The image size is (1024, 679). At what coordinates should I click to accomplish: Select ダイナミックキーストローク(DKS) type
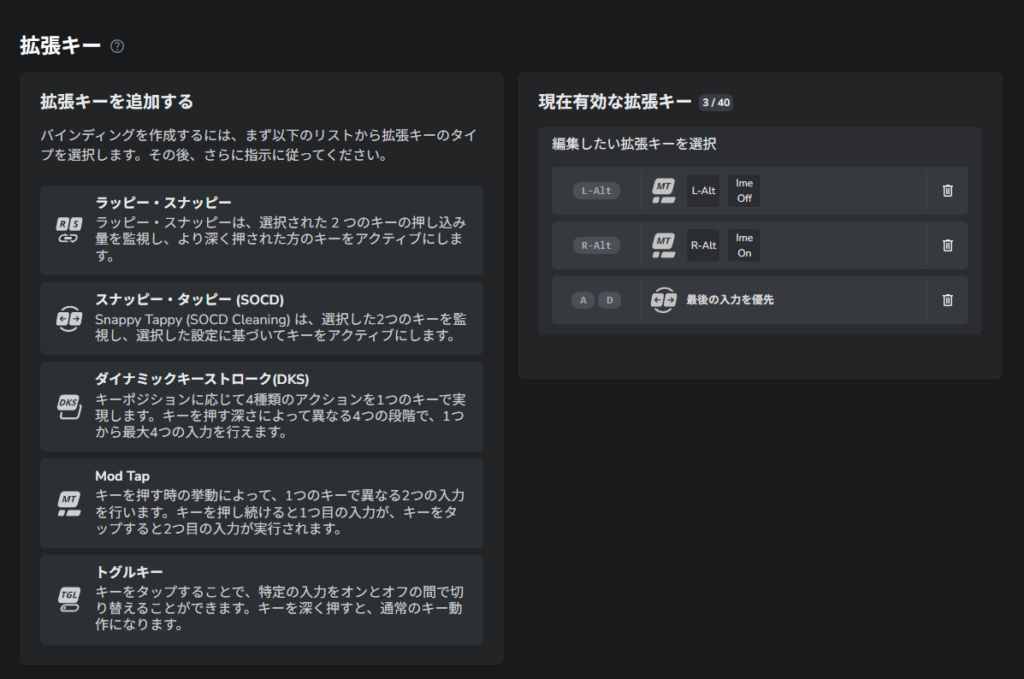[x=262, y=406]
